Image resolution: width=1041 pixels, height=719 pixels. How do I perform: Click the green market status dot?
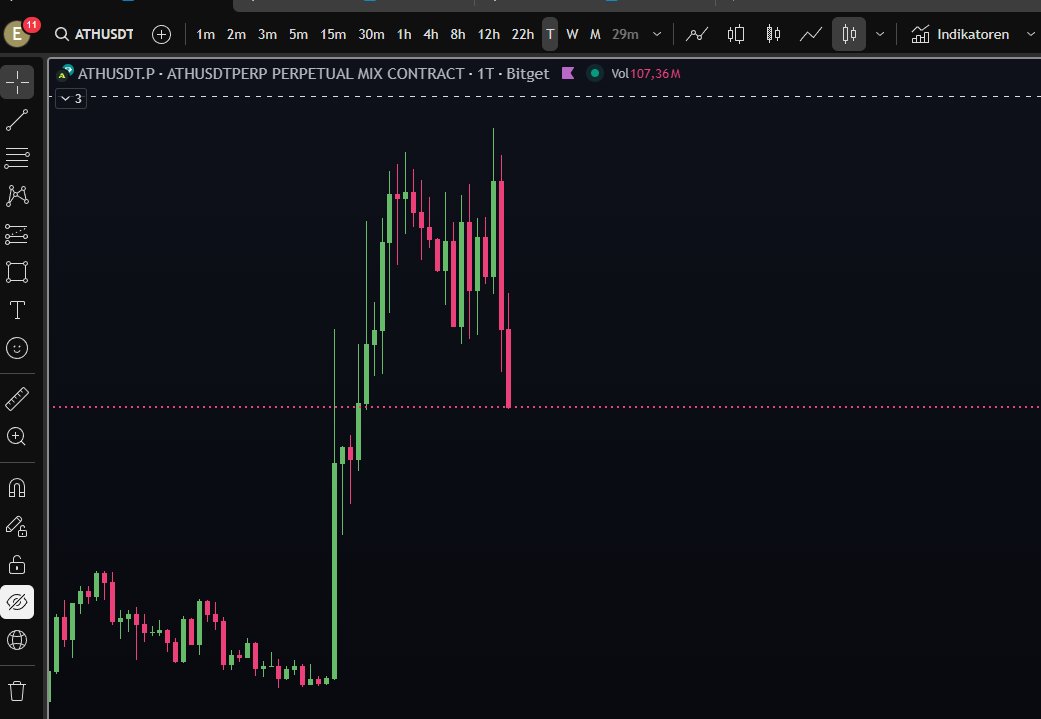pos(595,73)
